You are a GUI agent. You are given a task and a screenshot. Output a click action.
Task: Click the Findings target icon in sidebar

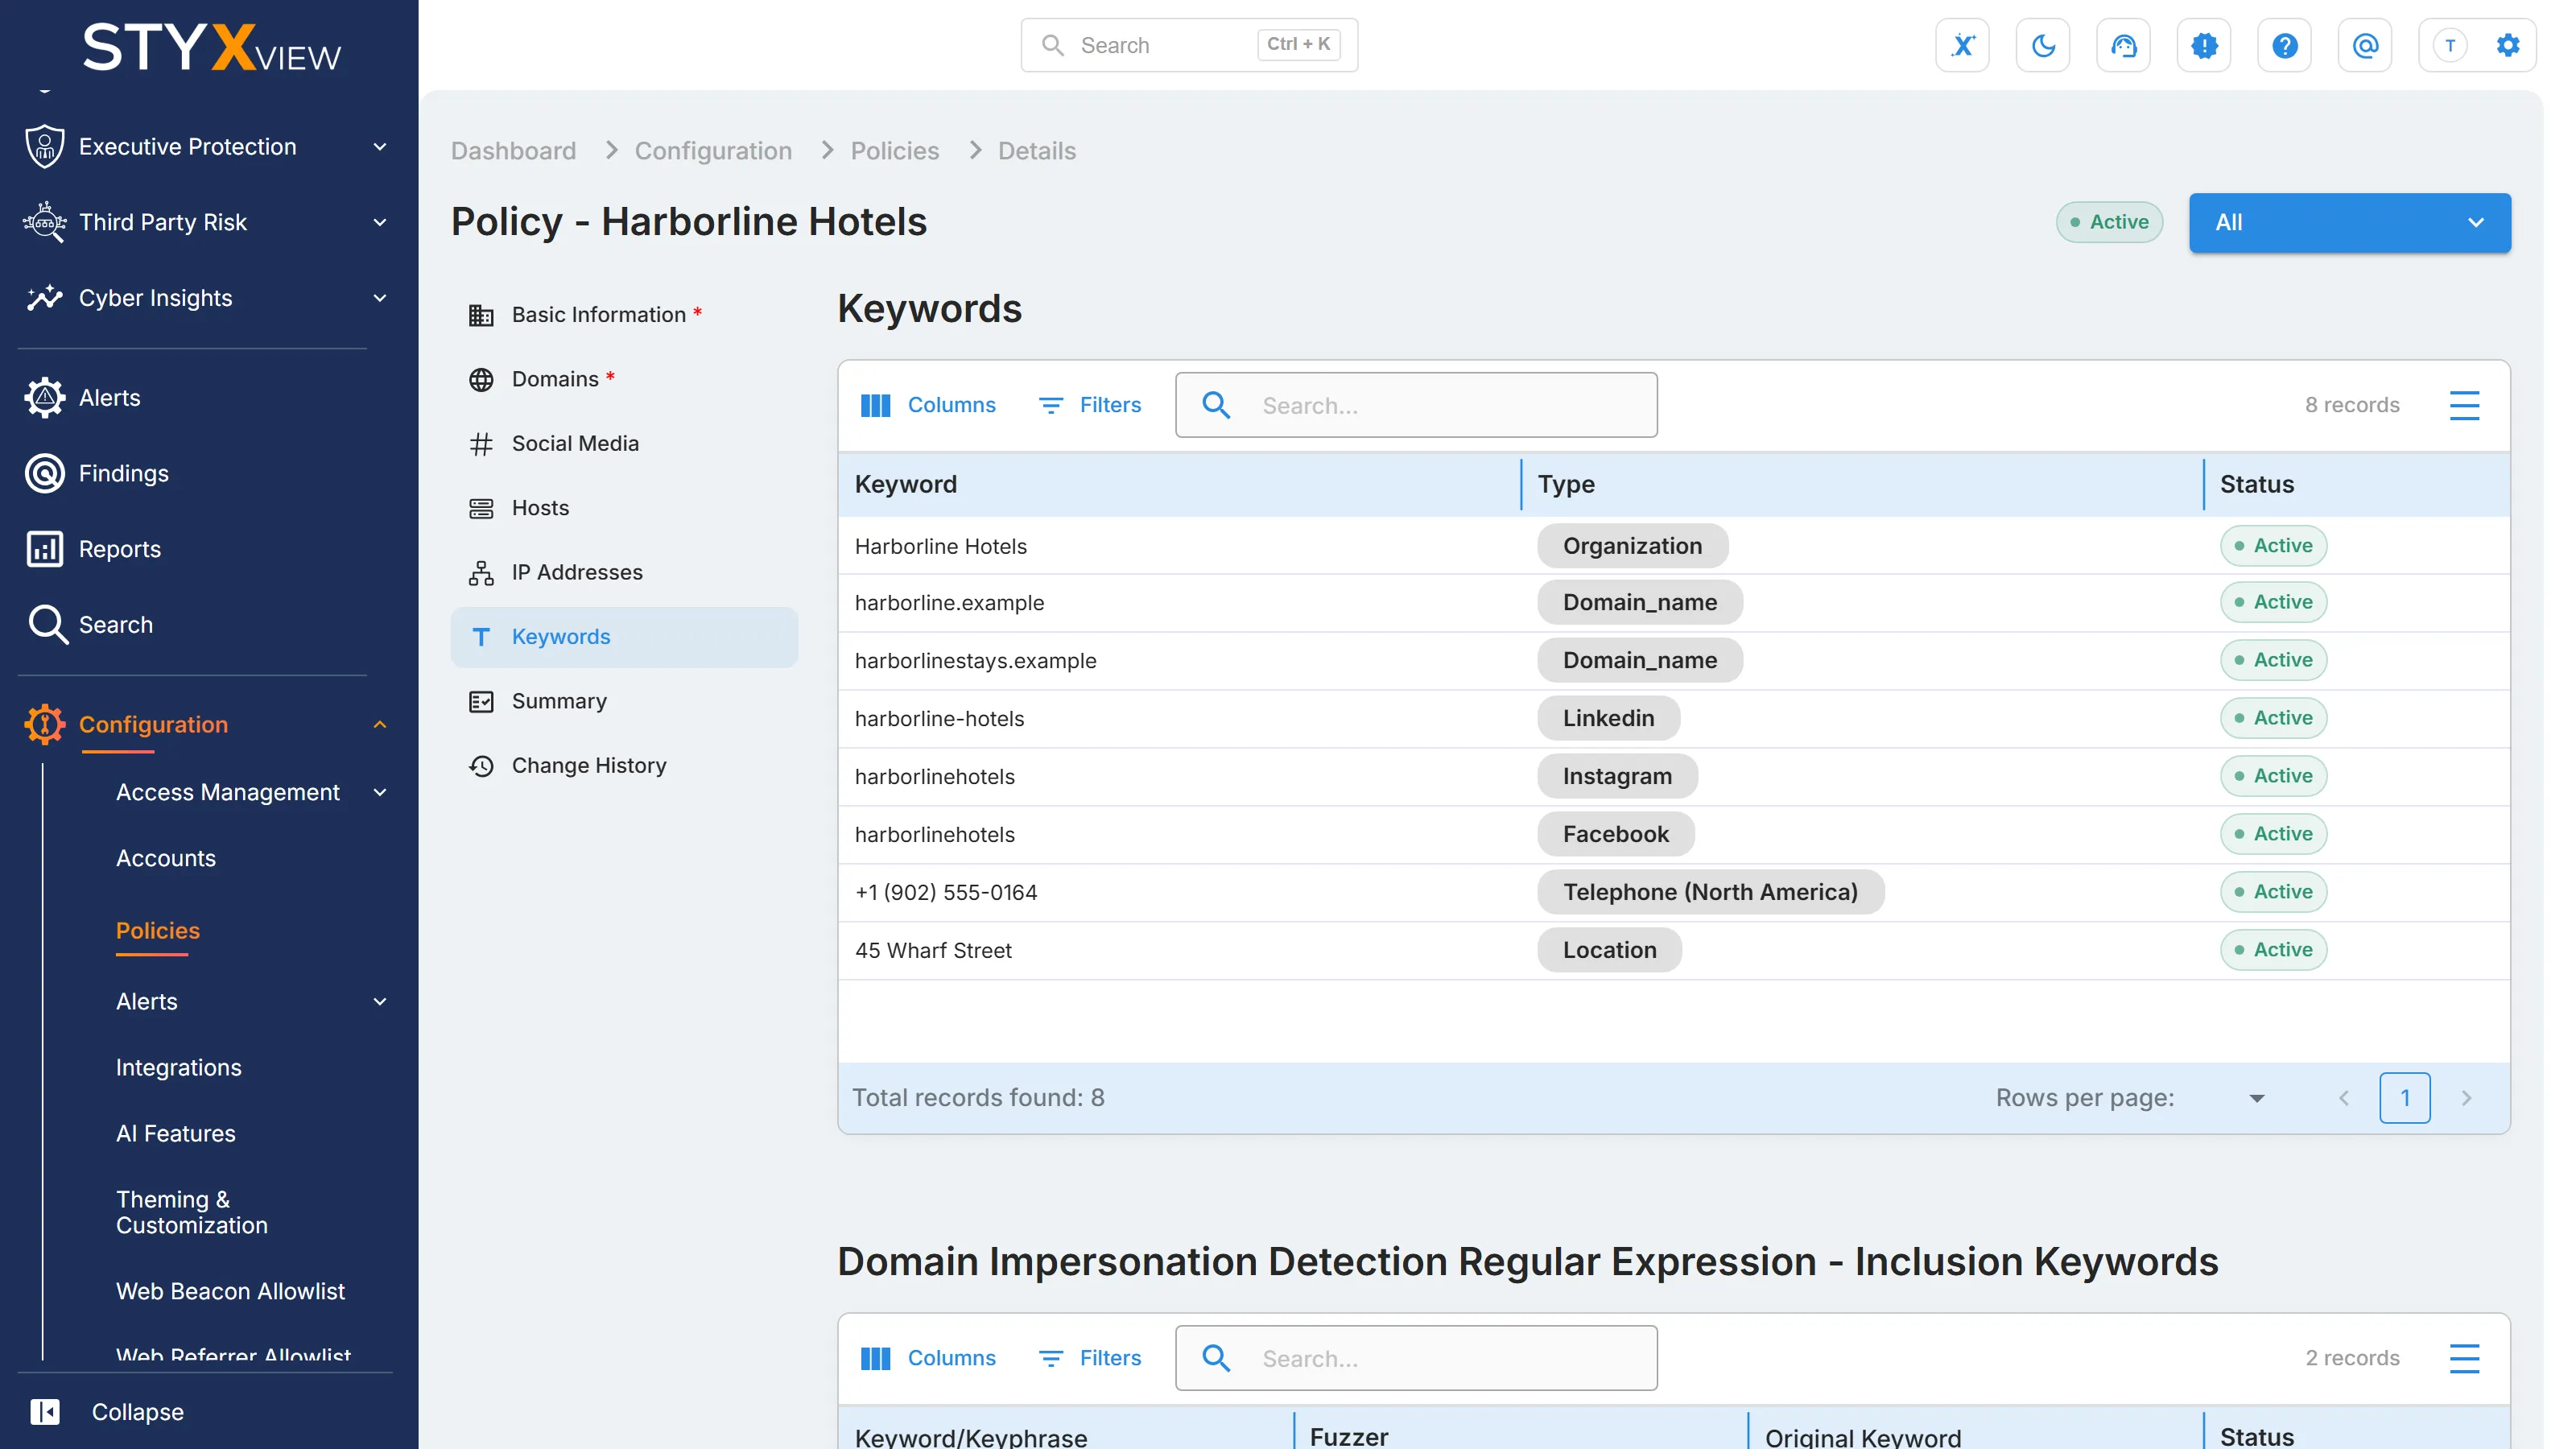click(x=45, y=473)
